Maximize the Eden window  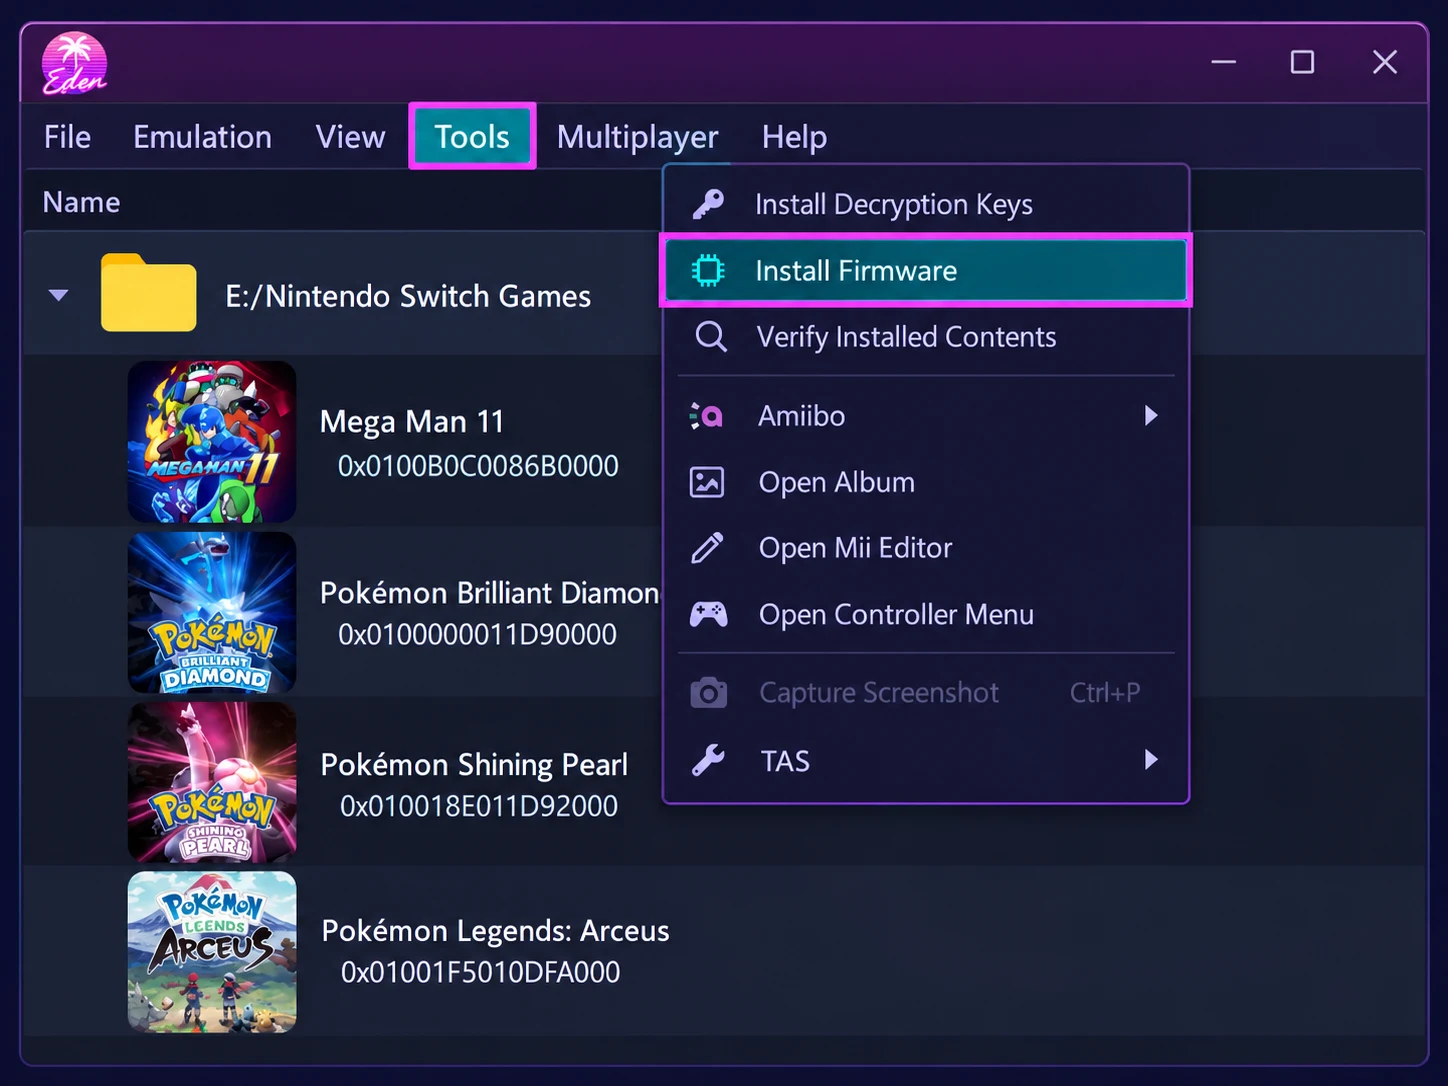[1302, 62]
